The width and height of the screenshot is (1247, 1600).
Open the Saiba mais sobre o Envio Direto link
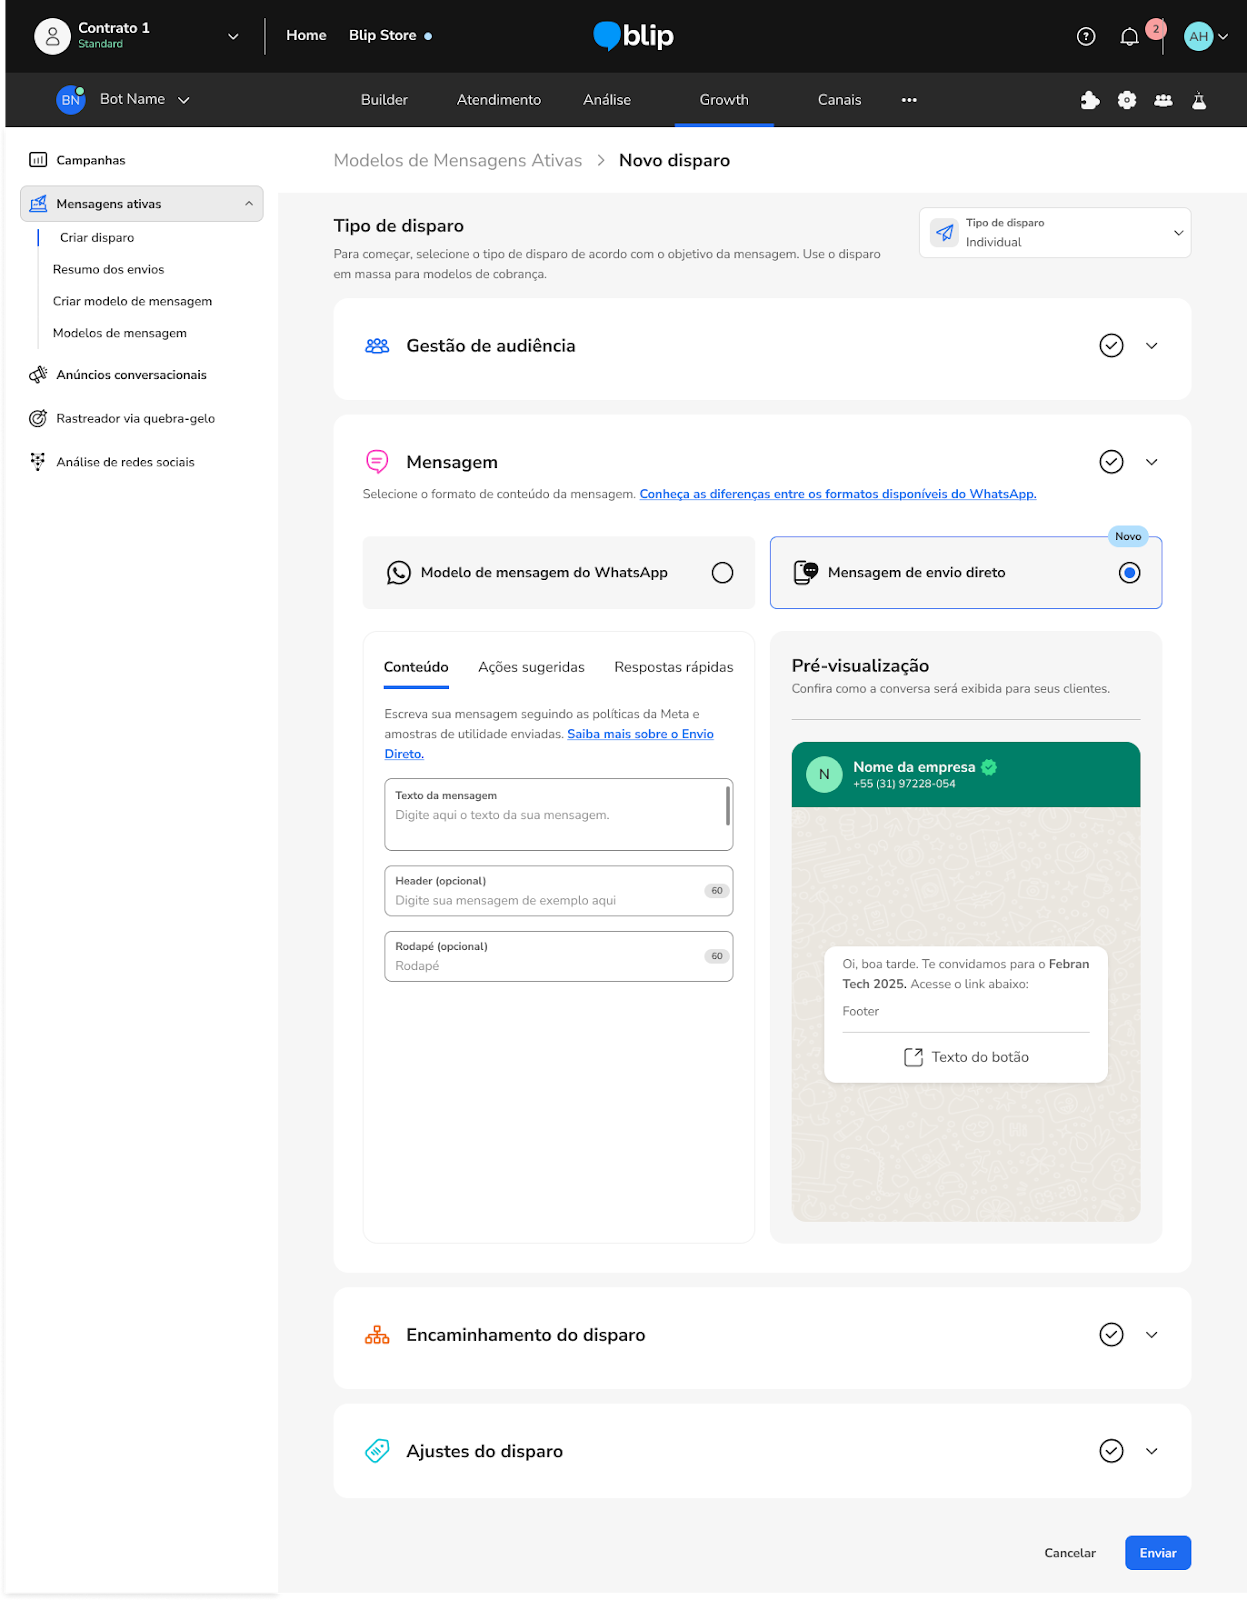(x=640, y=734)
